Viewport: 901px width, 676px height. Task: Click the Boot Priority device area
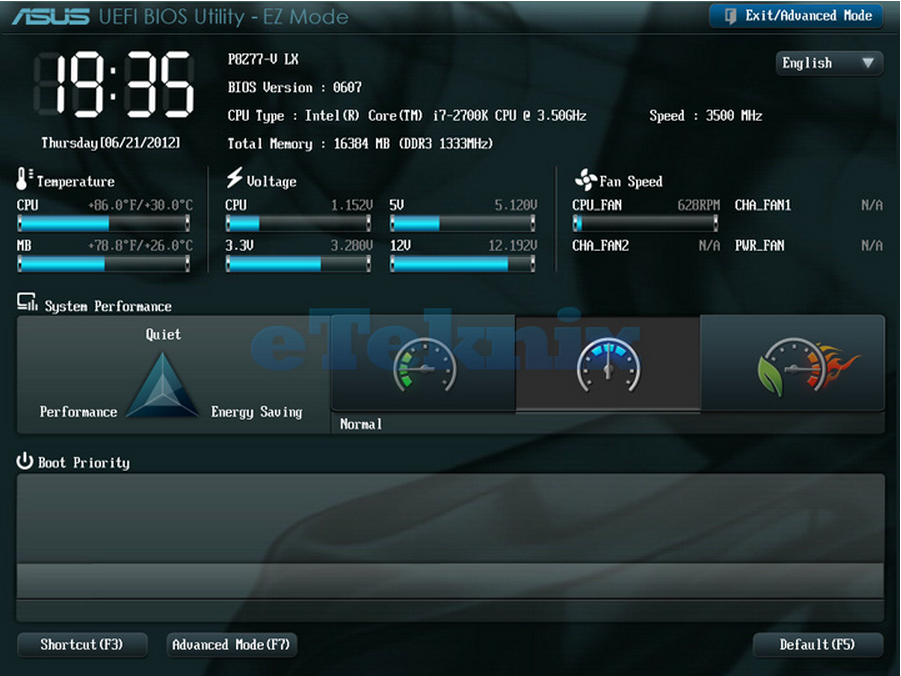[450, 547]
